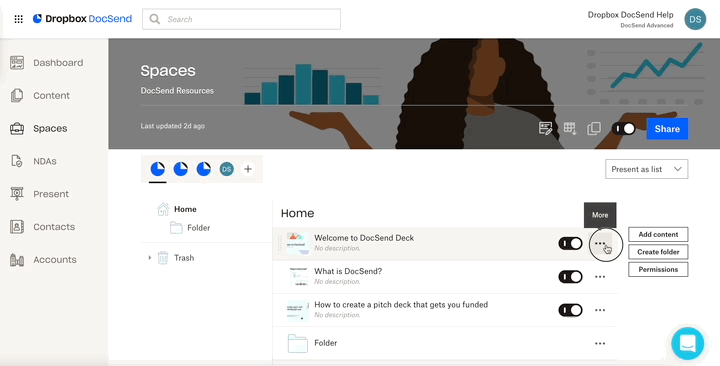This screenshot has height=366, width=720.
Task: Open More menu for Folder row
Action: (x=600, y=343)
